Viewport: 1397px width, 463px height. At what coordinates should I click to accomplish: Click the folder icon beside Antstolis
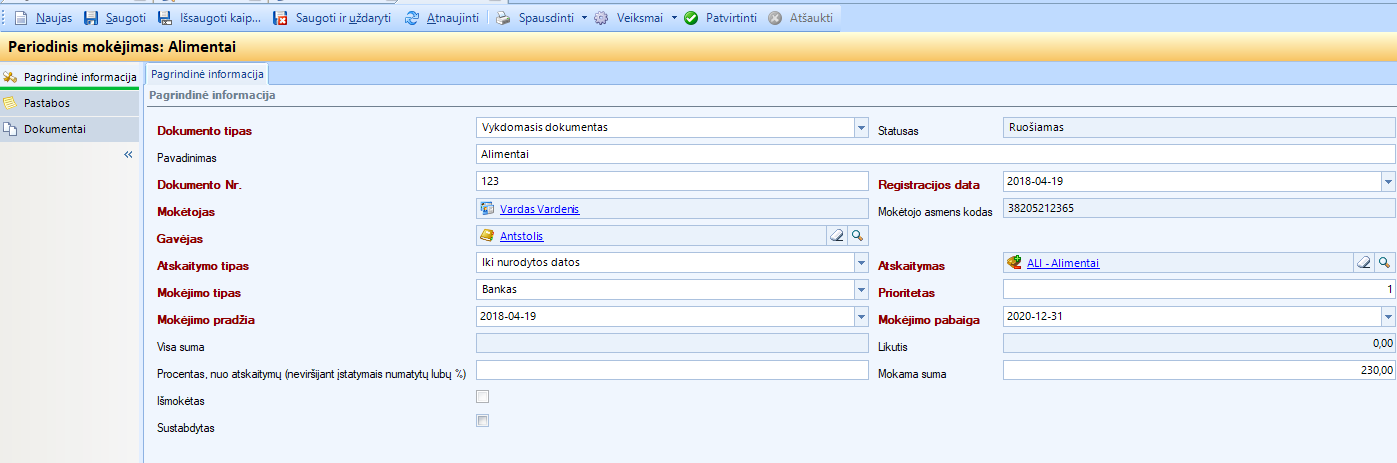(487, 235)
